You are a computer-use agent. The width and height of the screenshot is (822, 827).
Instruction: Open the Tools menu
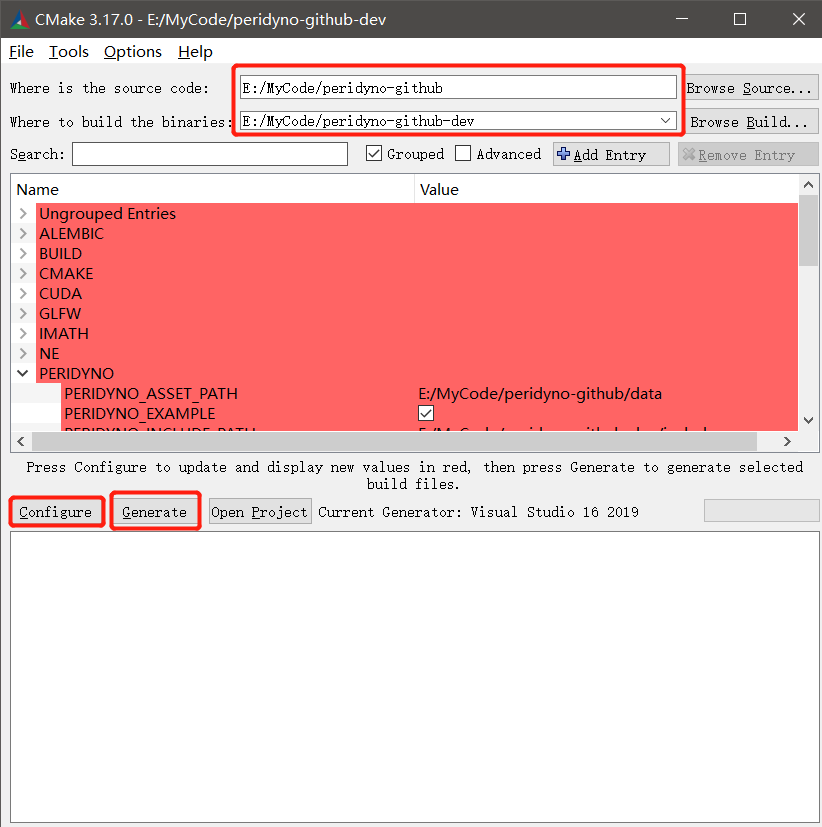69,52
